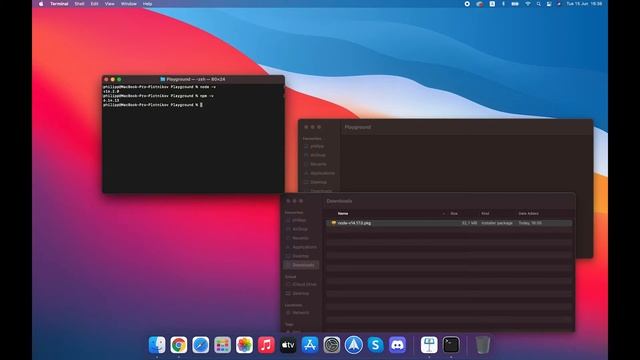Click the Bluetooth menu bar icon
The height and width of the screenshot is (360, 640).
503,4
